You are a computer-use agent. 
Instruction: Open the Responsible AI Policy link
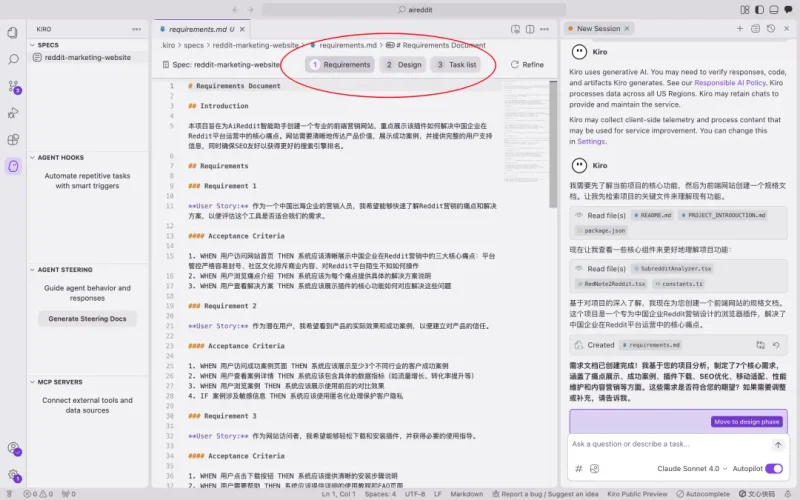(730, 83)
